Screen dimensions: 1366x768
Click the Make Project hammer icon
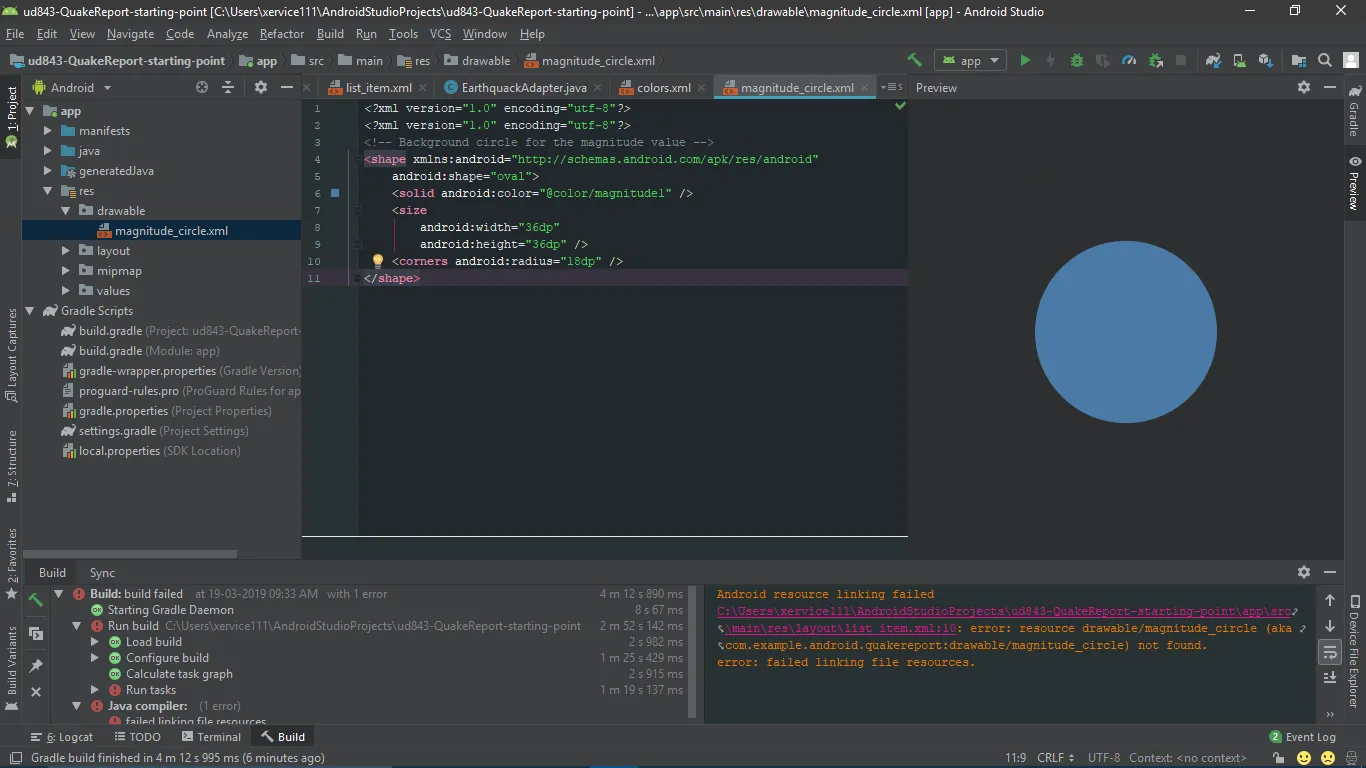coord(914,61)
